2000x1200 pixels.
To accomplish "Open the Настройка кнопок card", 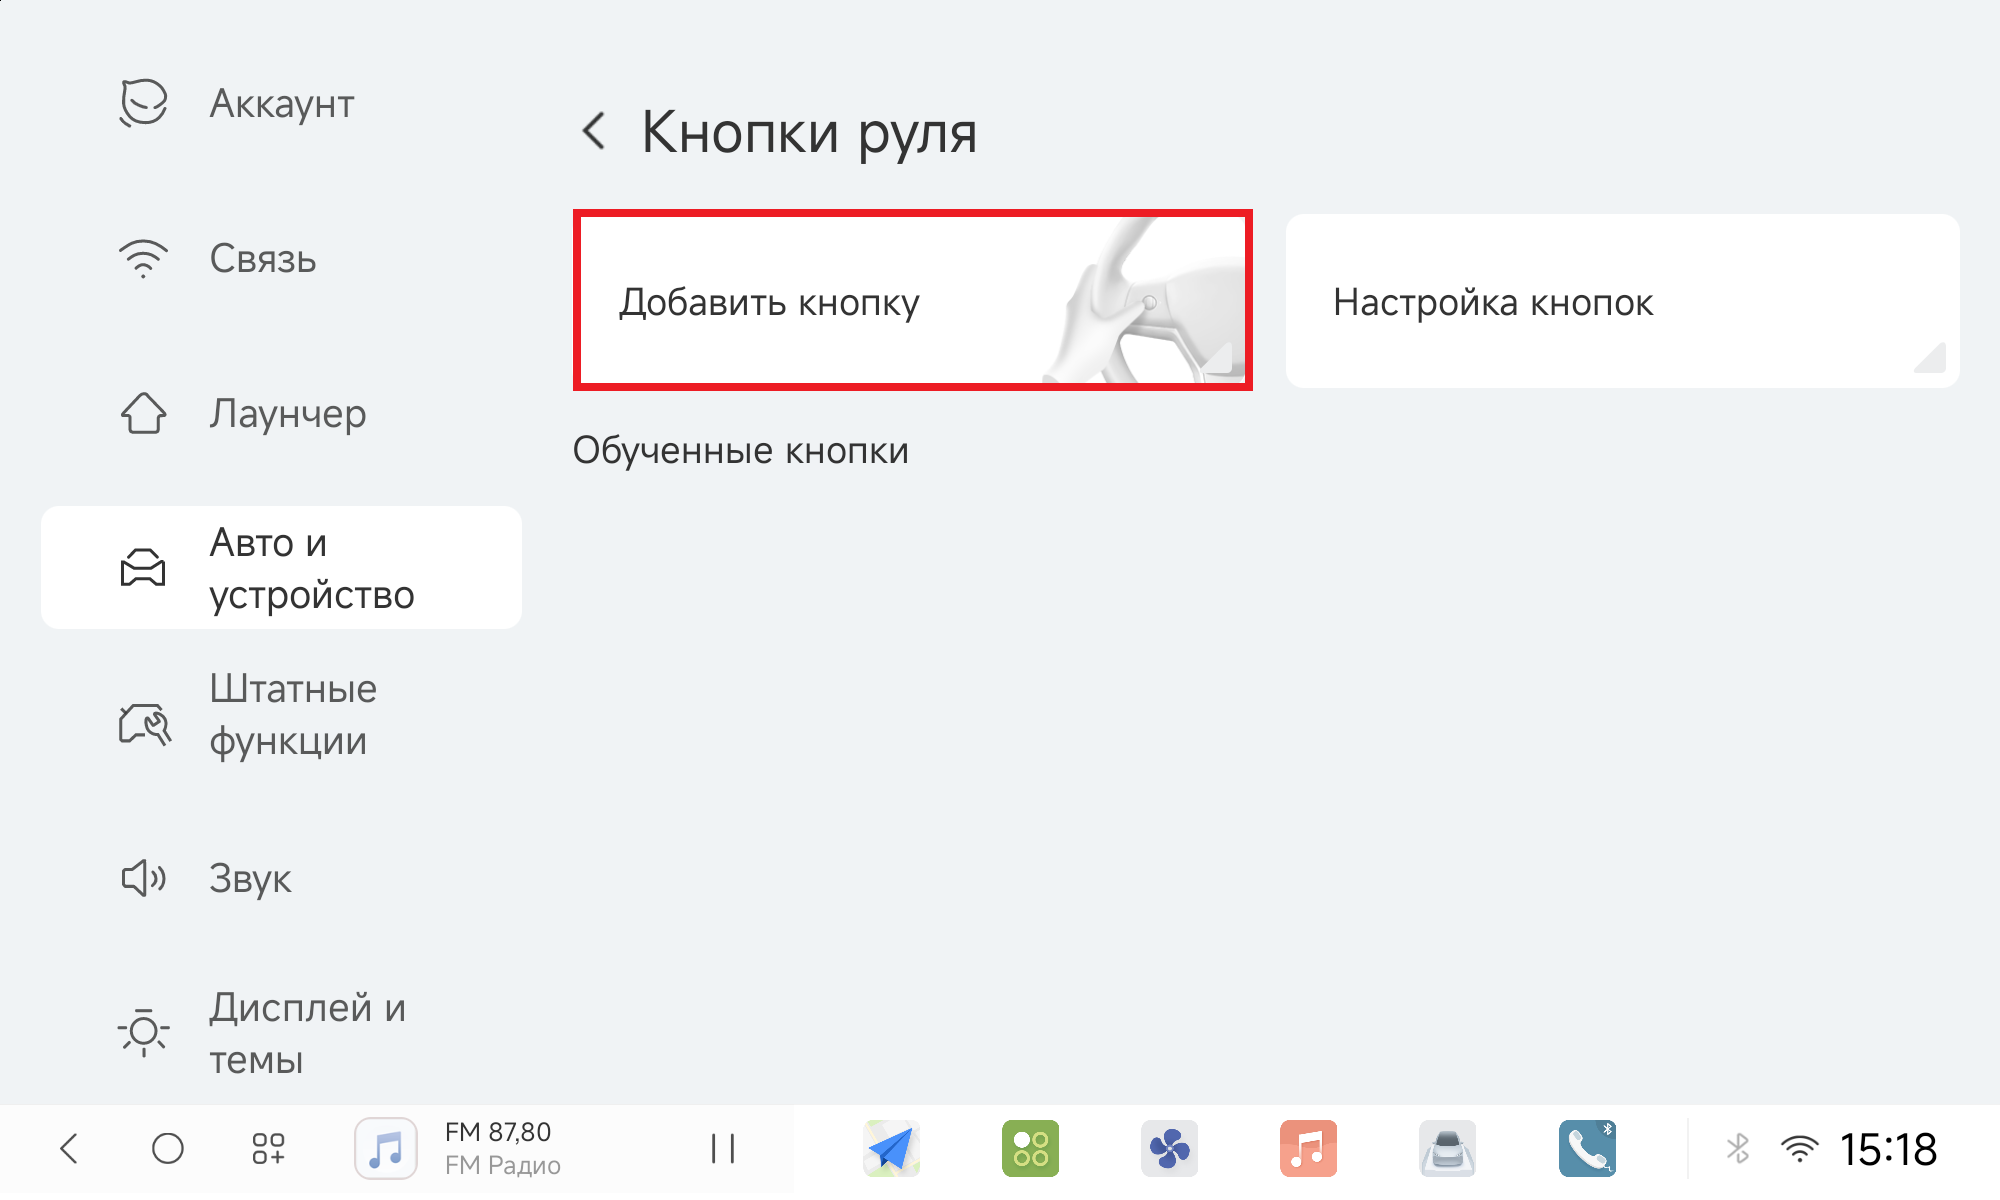I will pos(1622,301).
